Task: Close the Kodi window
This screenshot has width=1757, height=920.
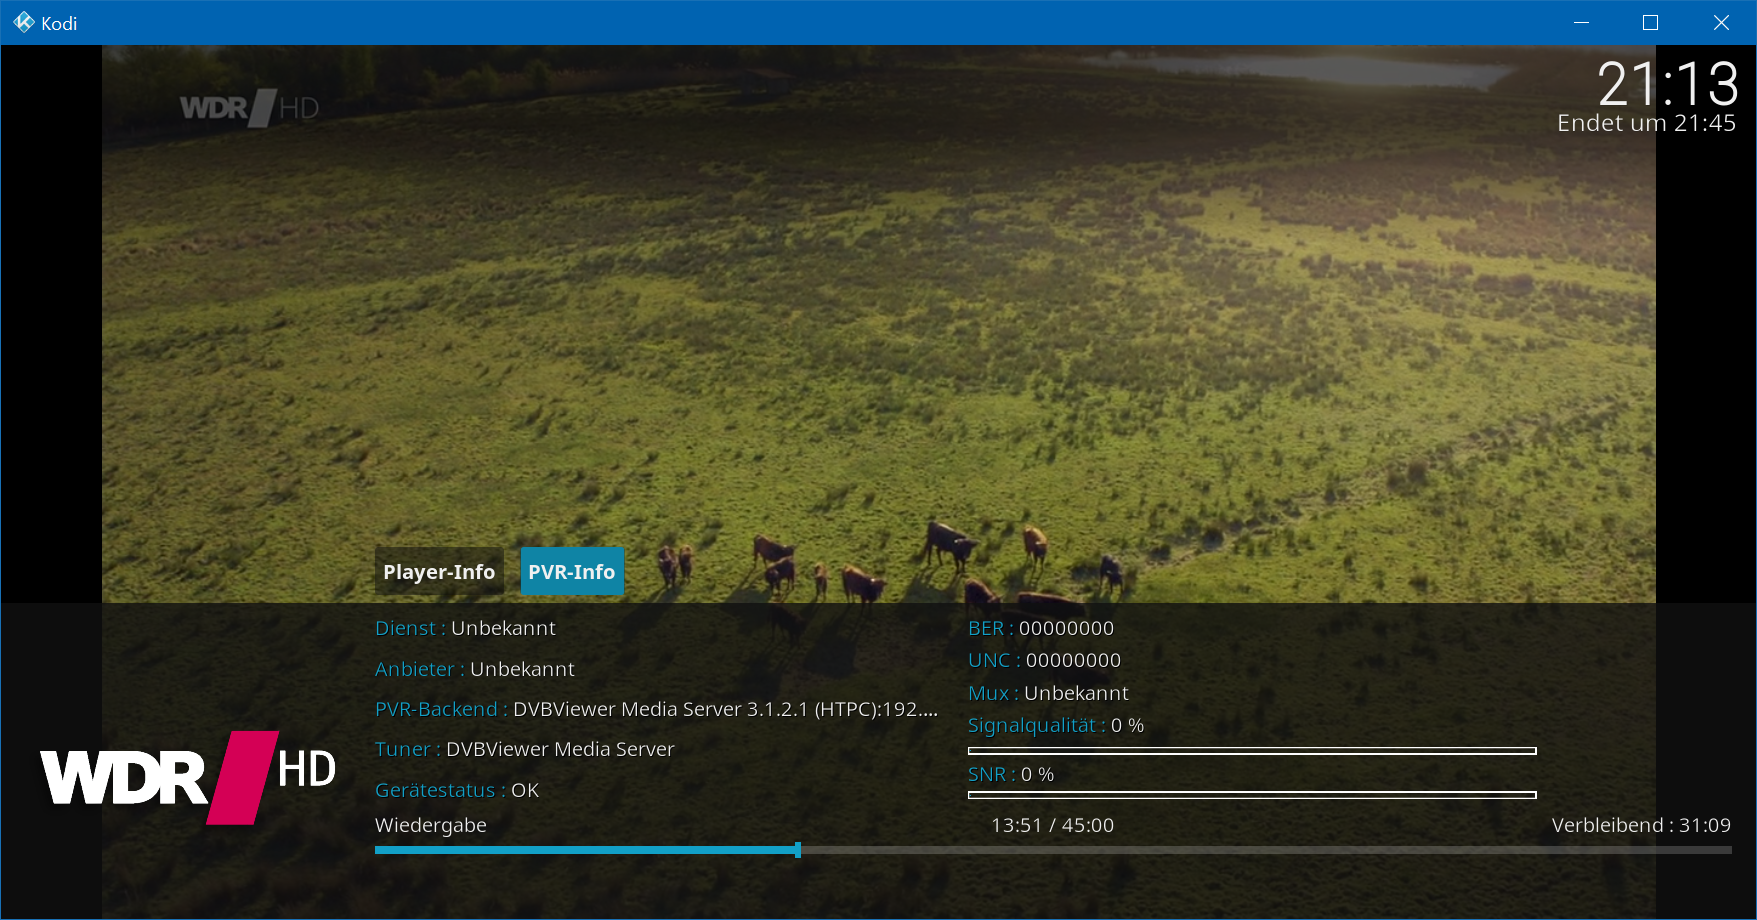Action: (1721, 23)
